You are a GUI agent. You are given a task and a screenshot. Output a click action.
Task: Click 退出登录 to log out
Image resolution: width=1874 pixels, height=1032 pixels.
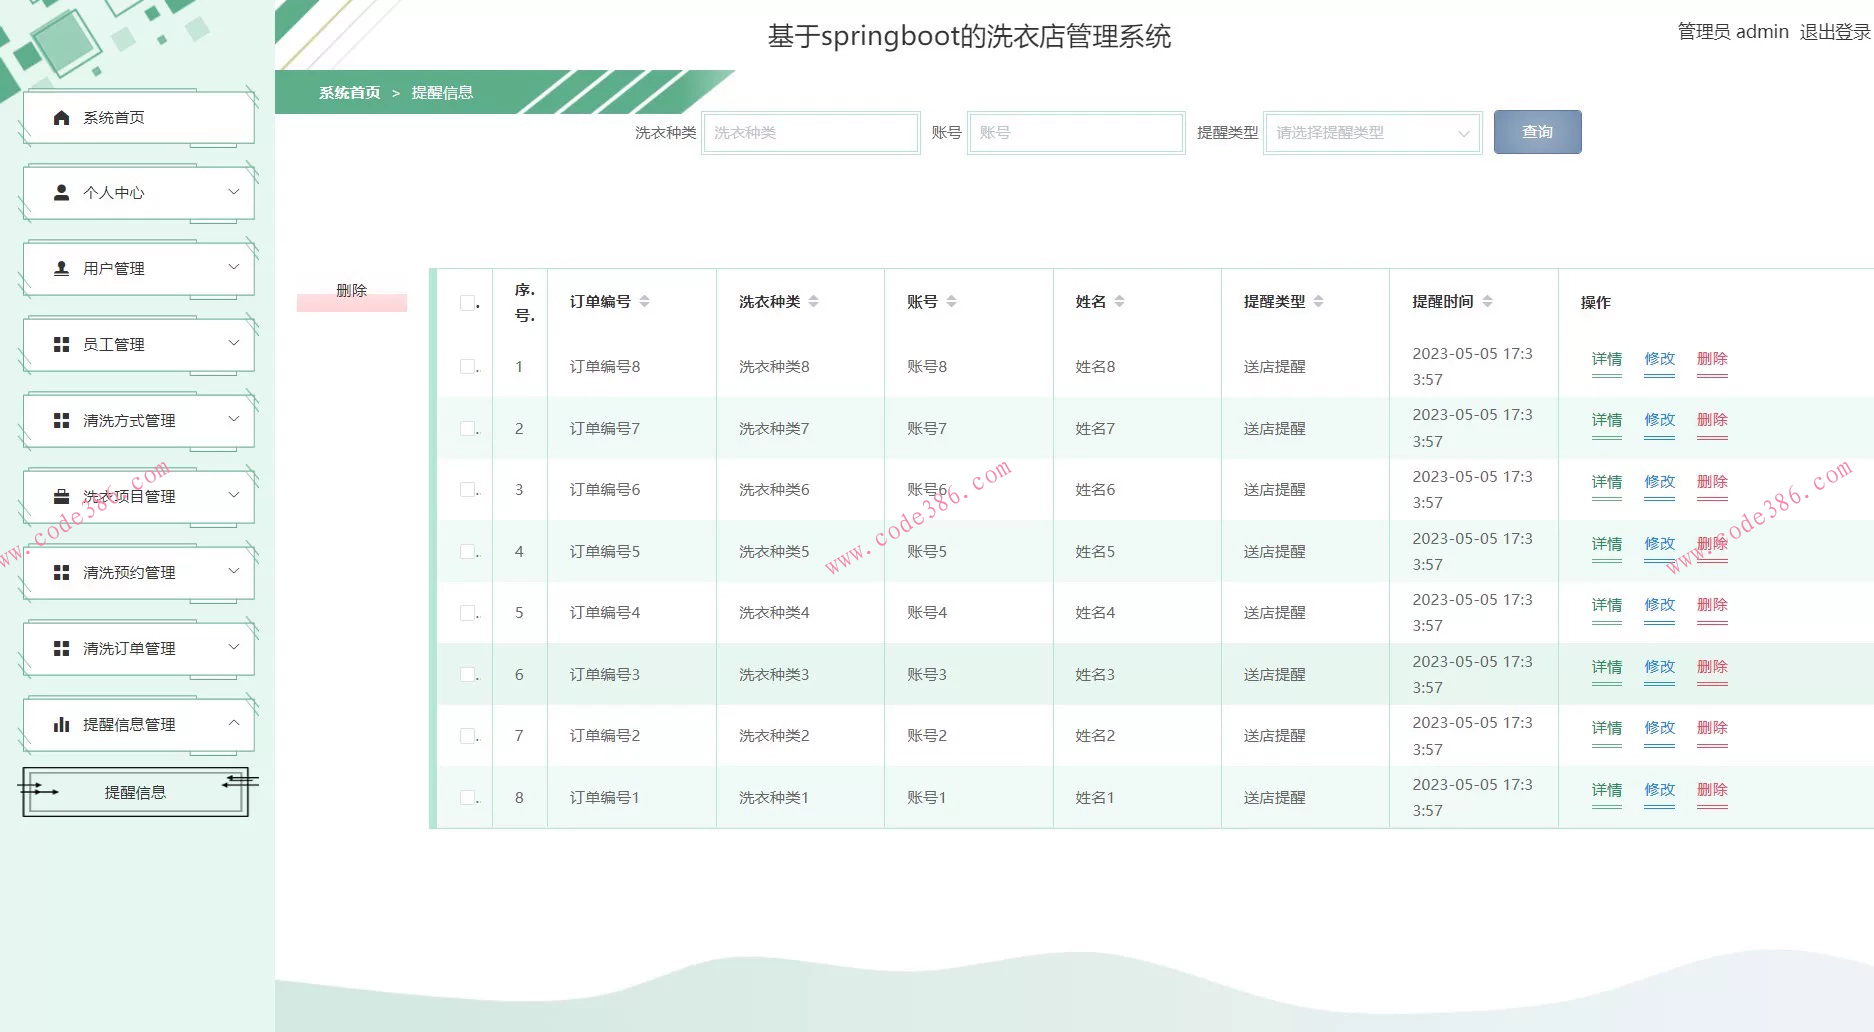[1834, 32]
